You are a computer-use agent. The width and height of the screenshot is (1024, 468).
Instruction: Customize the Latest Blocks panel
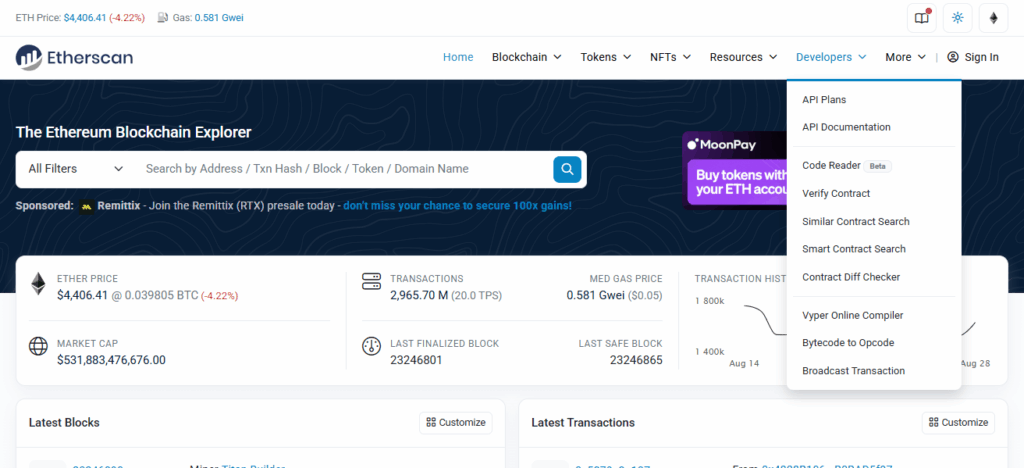pyautogui.click(x=456, y=423)
